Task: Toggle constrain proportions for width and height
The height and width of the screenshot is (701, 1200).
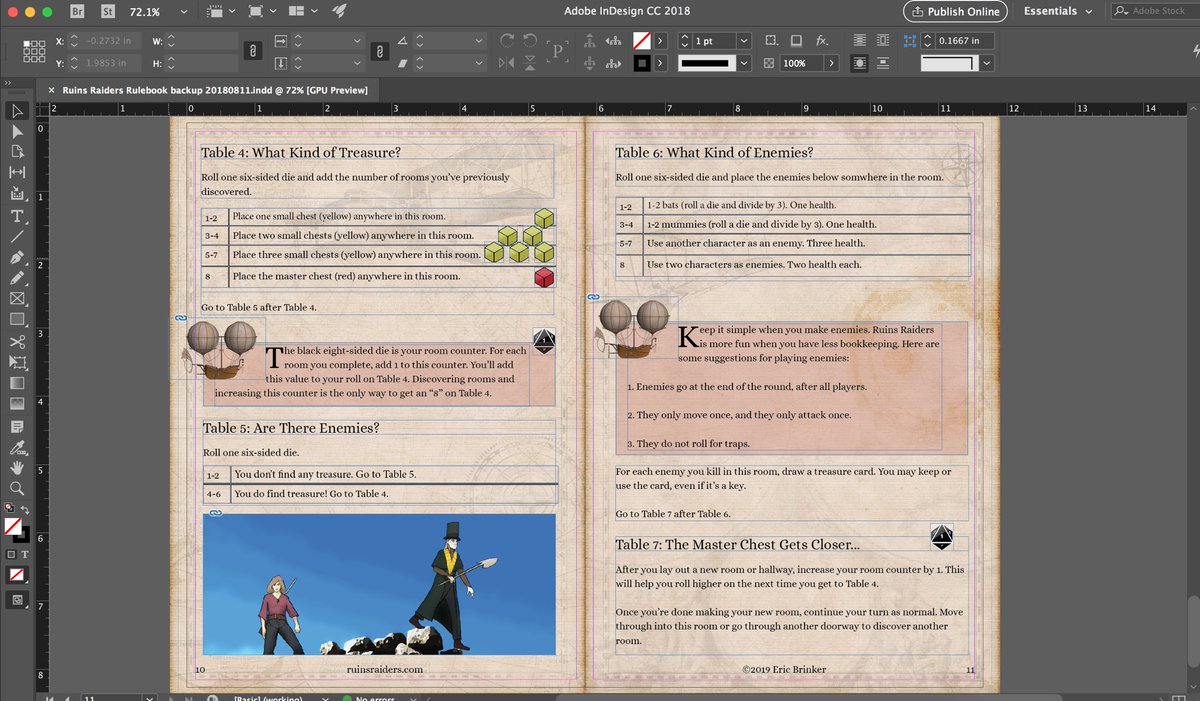Action: click(x=254, y=51)
